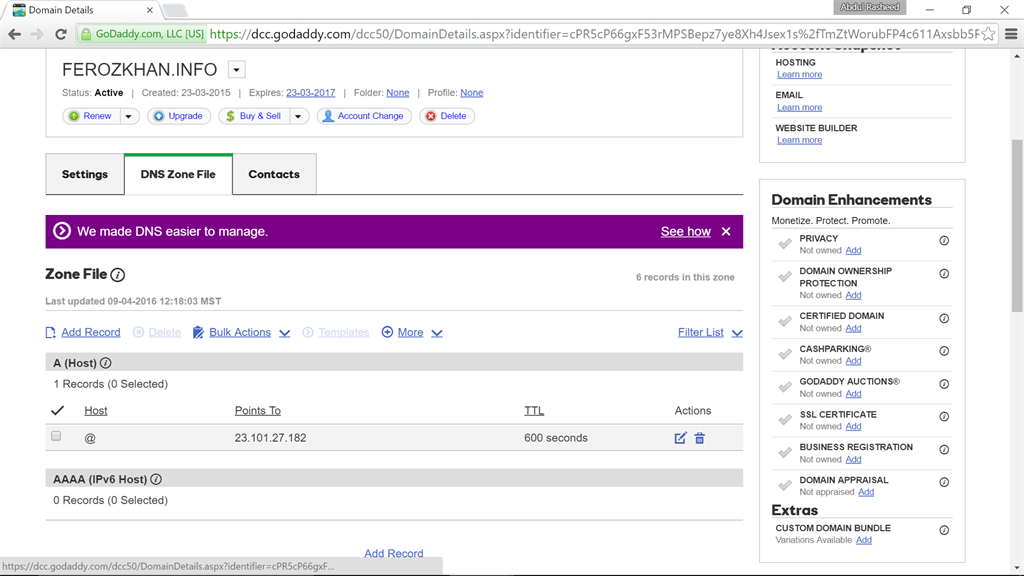Click the info icon for Privacy

tap(944, 240)
